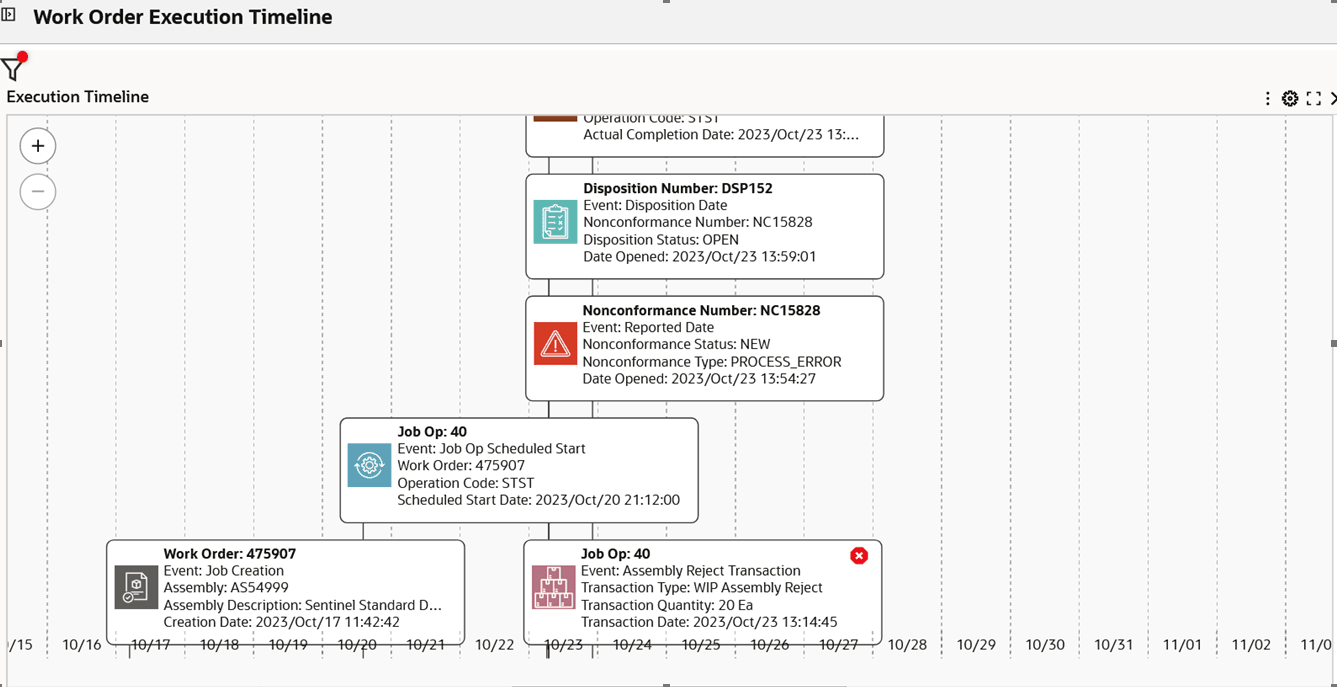Click Event: Job Creation text
Viewport: 1337px width, 687px height.
point(224,571)
